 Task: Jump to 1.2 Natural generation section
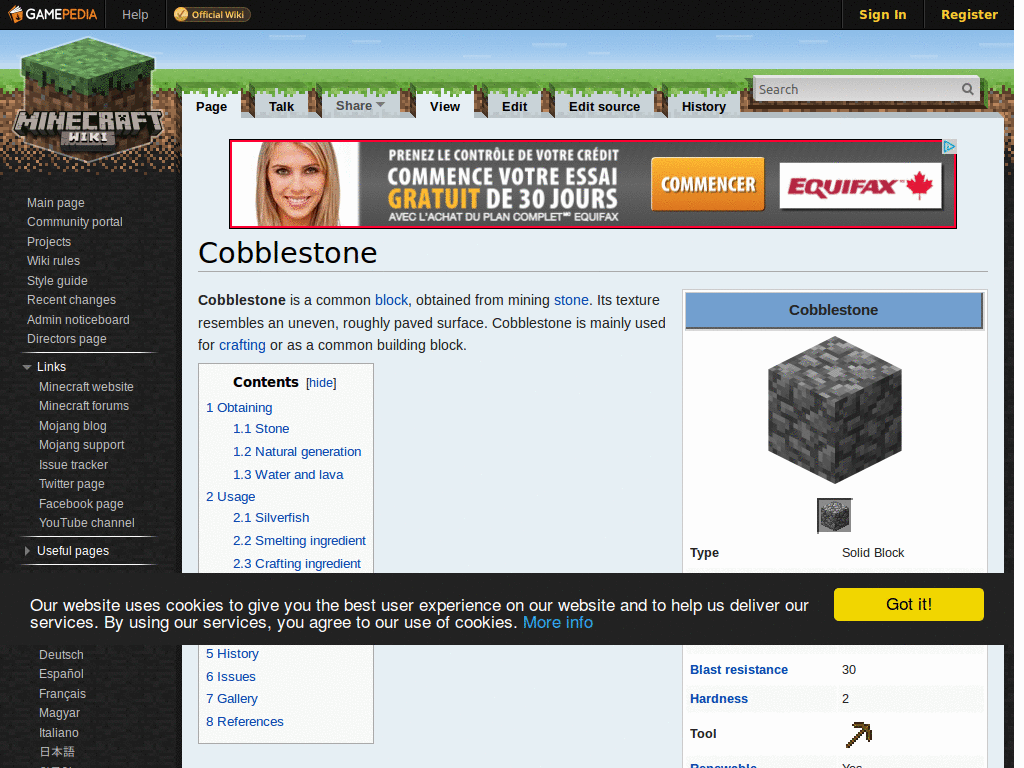297,451
